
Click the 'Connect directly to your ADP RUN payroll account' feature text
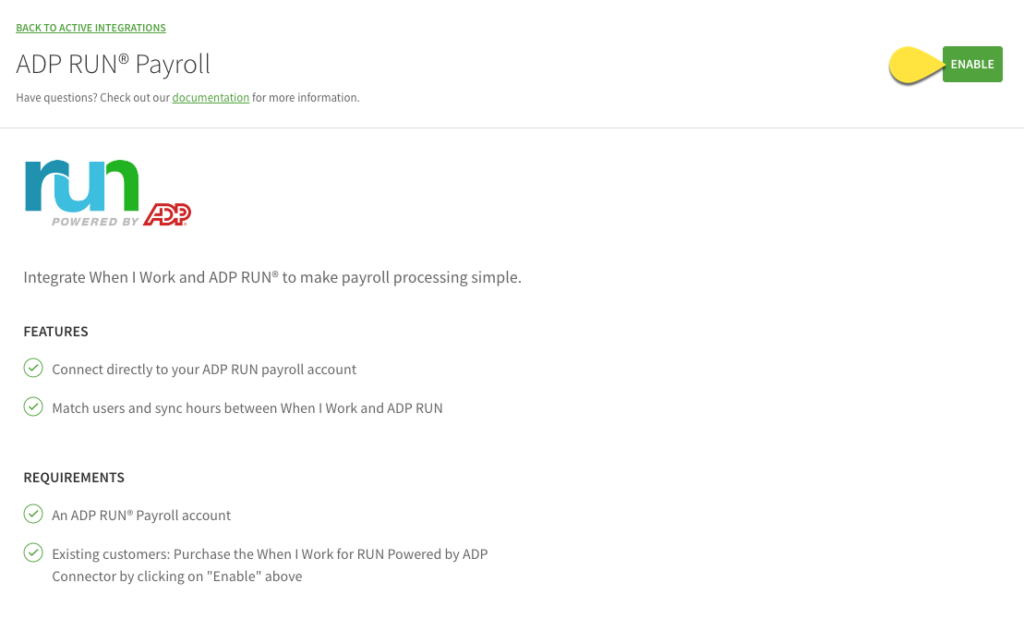[x=203, y=369]
